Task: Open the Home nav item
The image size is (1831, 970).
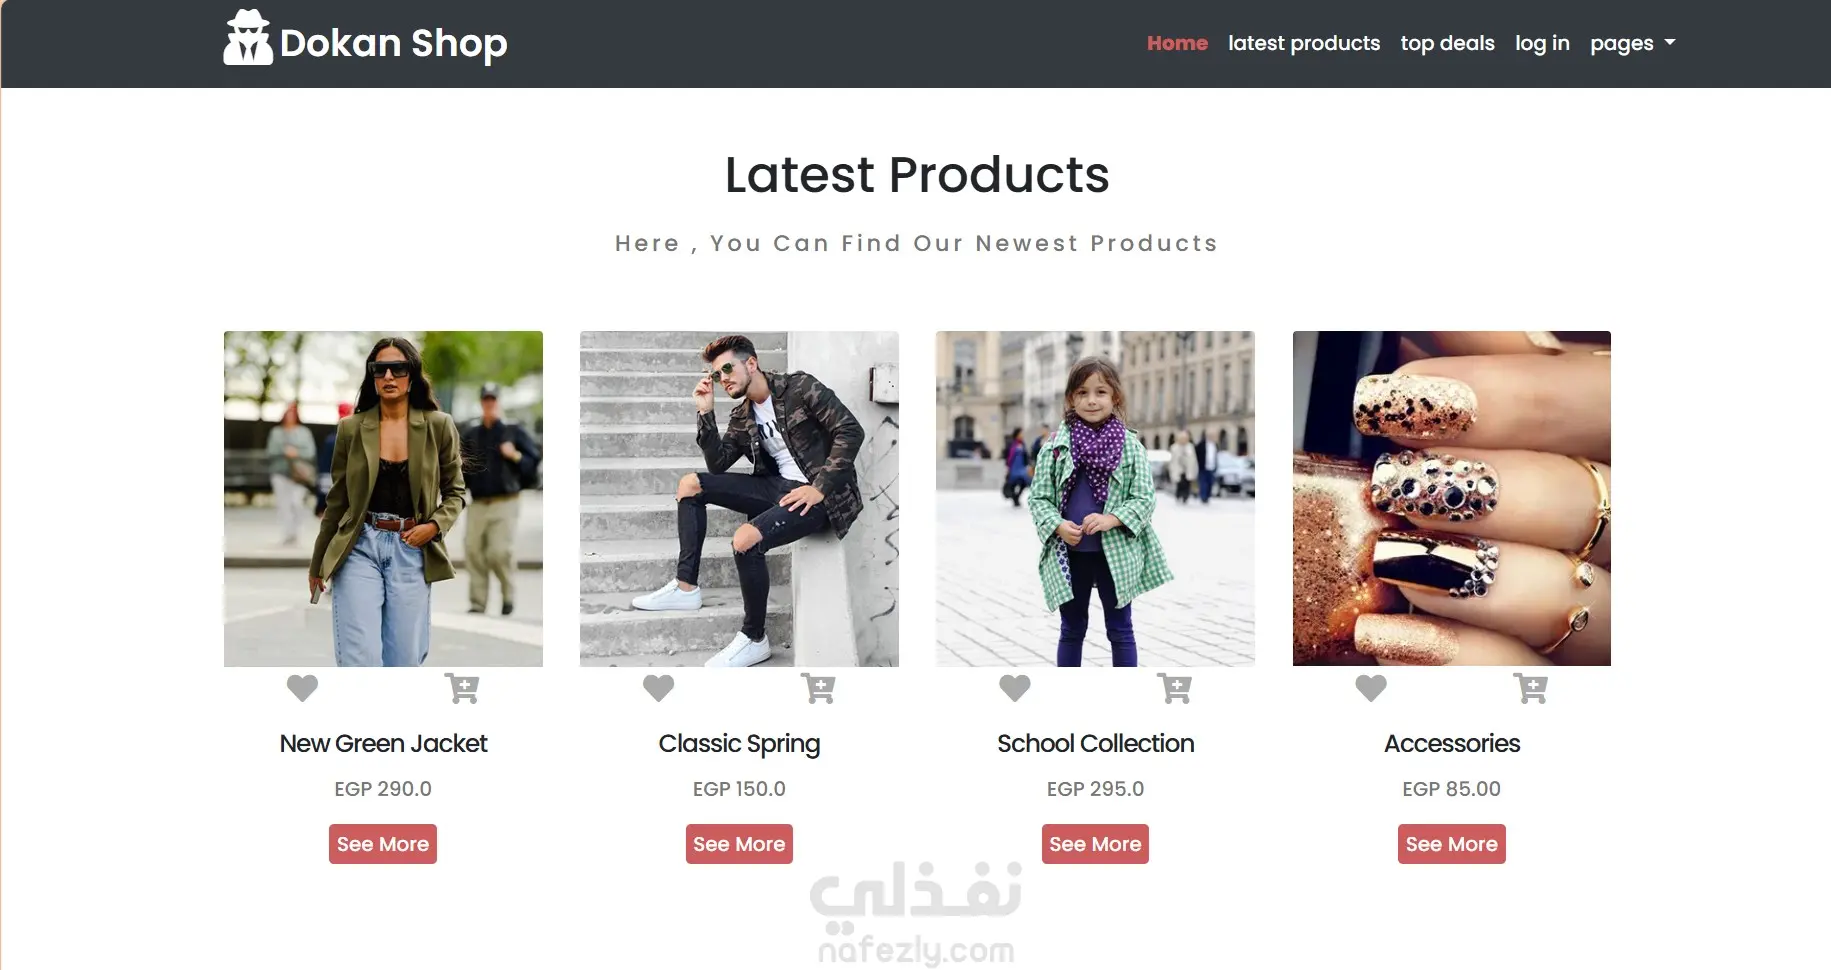Action: point(1177,43)
